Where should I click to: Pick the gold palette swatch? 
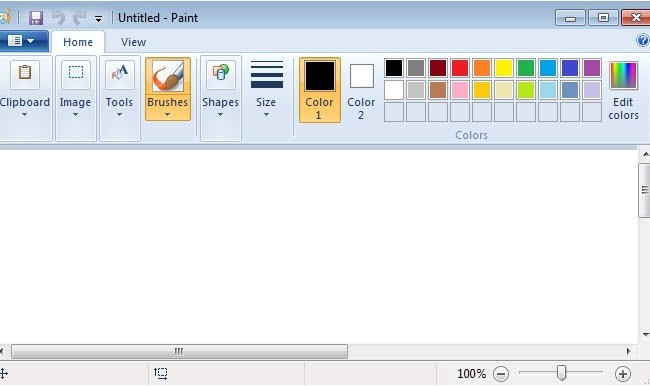coord(482,90)
